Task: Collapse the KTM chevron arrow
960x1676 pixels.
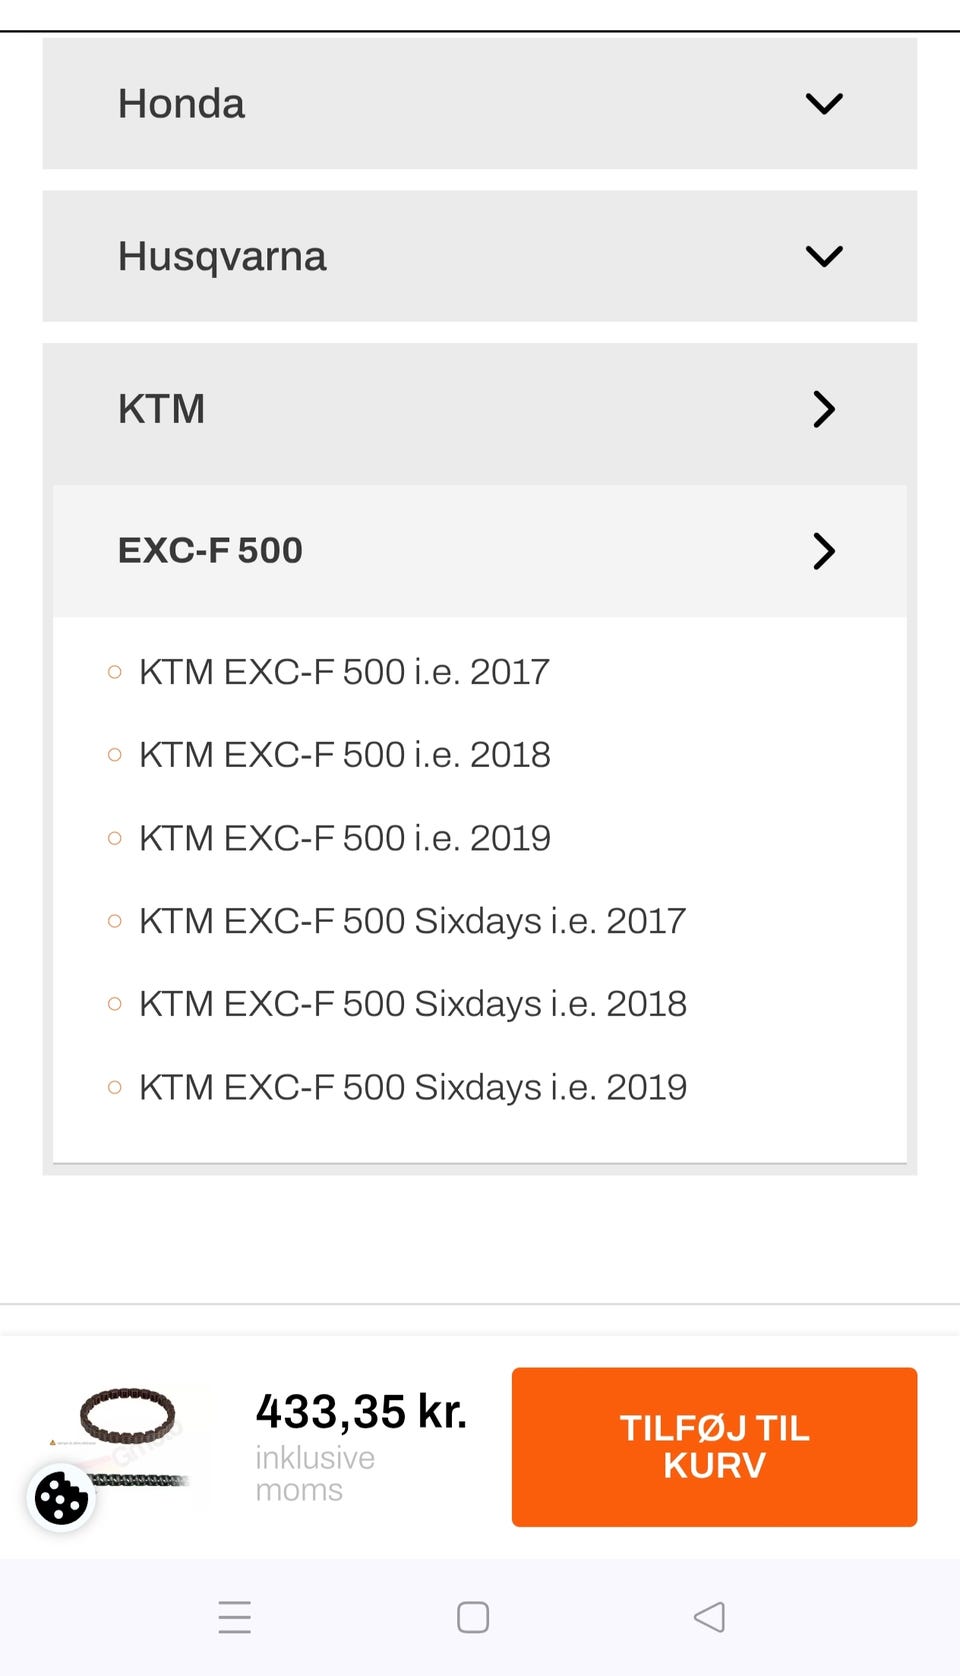Action: 824,409
